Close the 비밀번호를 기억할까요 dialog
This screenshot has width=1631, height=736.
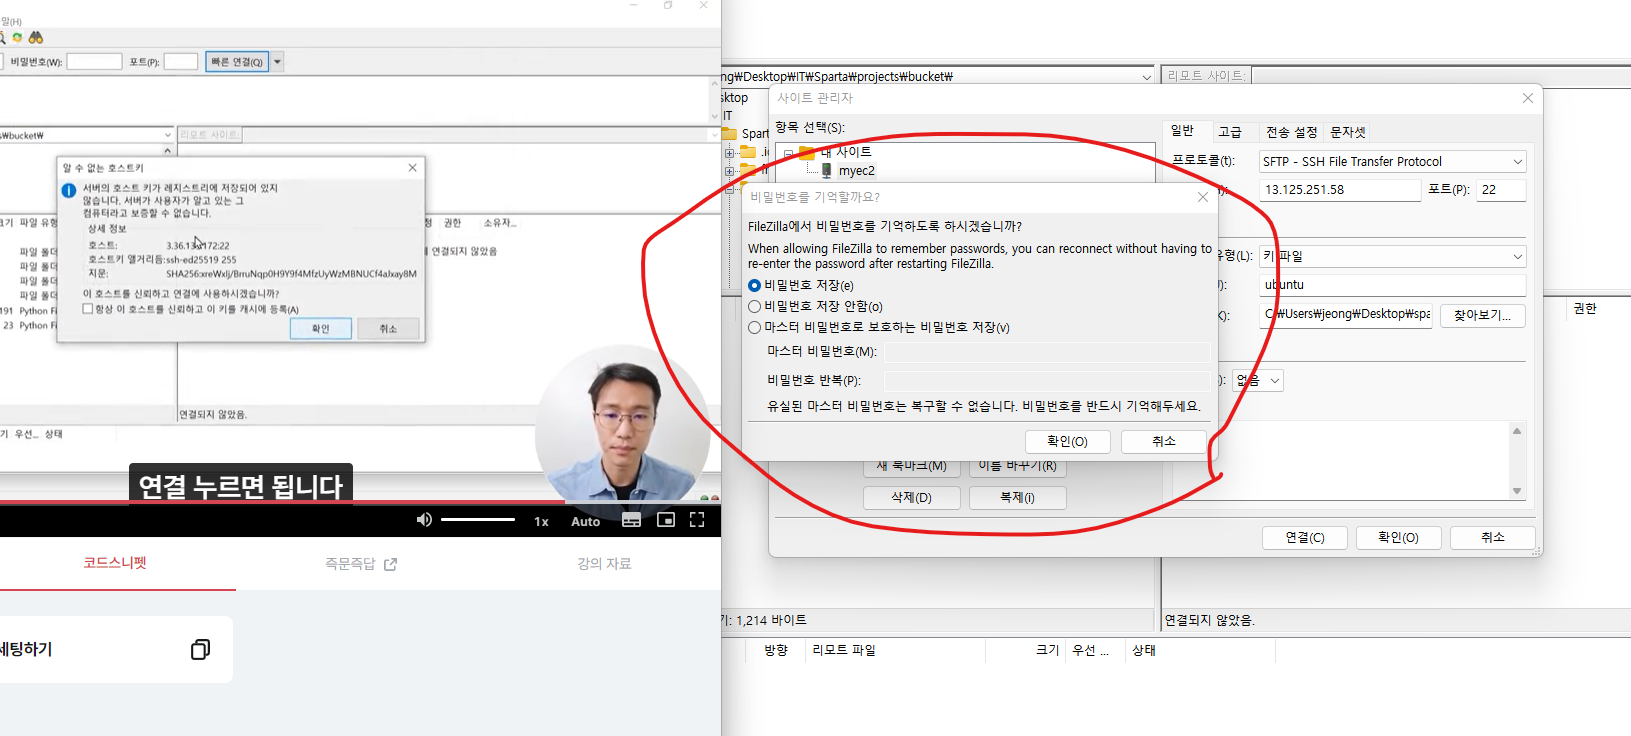[x=1203, y=197]
